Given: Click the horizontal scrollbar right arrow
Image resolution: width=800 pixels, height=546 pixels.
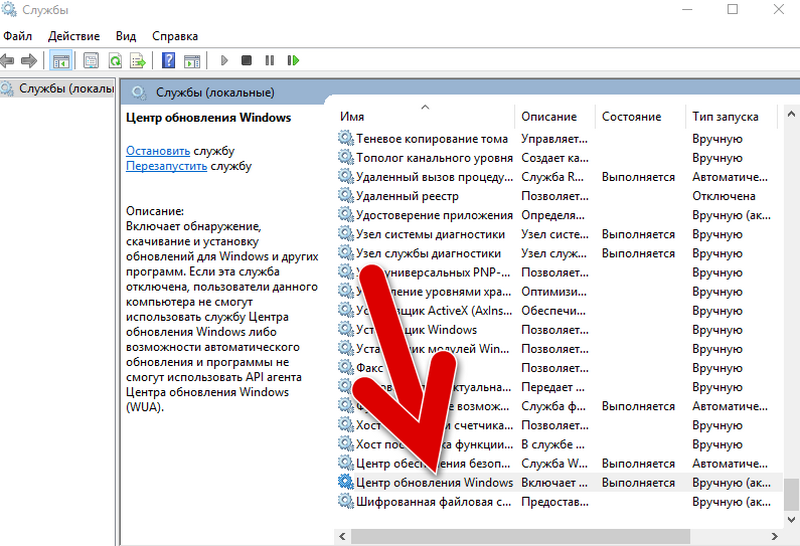Looking at the screenshot, I should pos(774,536).
